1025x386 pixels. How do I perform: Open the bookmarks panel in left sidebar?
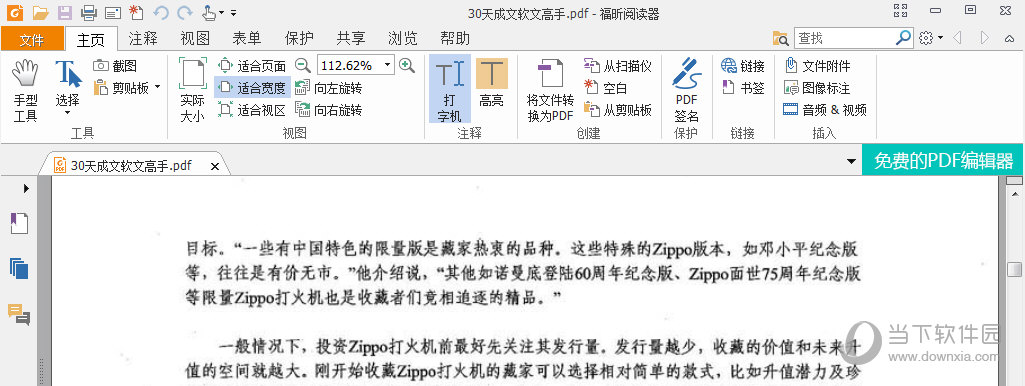pos(19,224)
